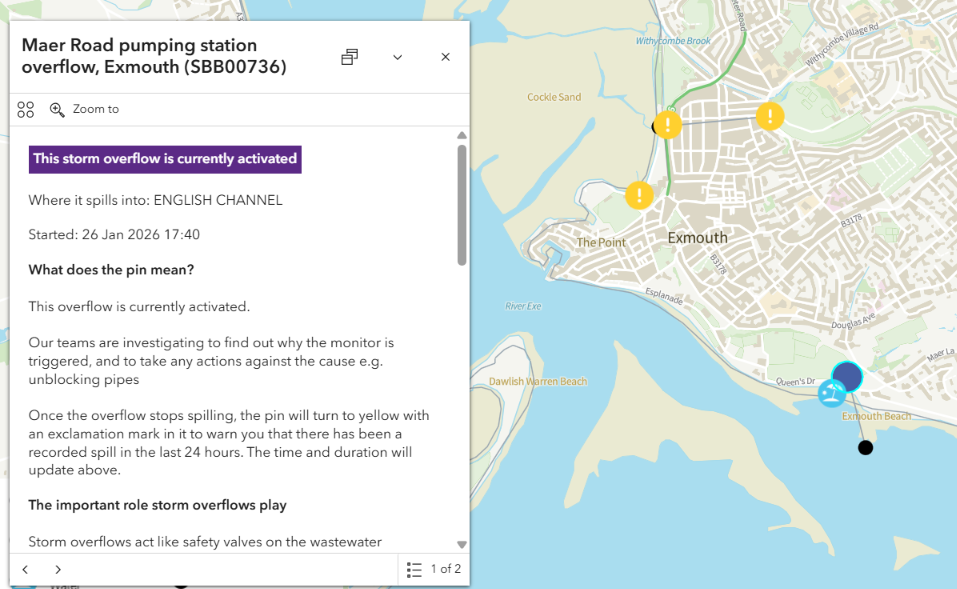Click the Exmouth town label on the map
The width and height of the screenshot is (957, 589).
pyautogui.click(x=697, y=238)
